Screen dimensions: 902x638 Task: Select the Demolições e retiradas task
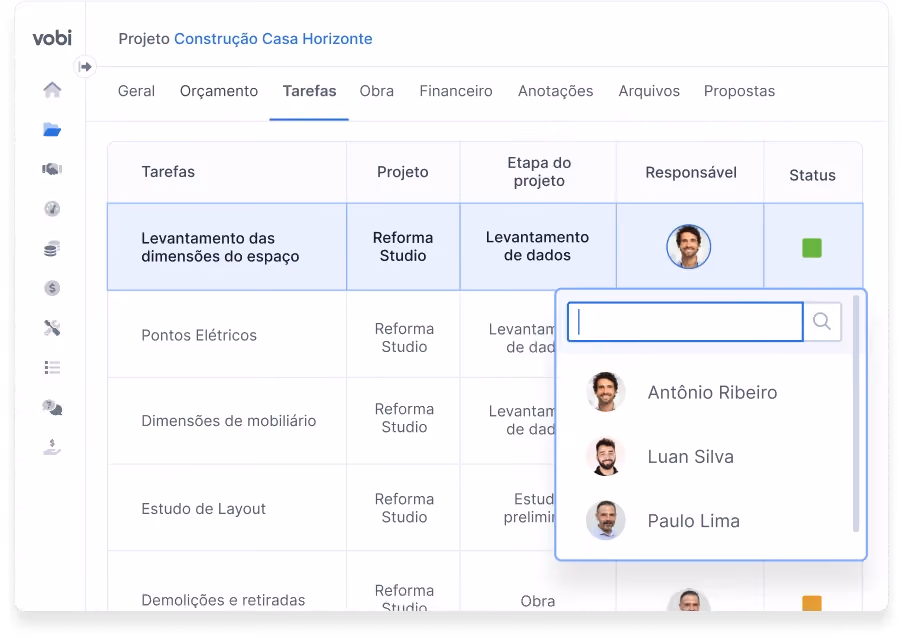223,601
